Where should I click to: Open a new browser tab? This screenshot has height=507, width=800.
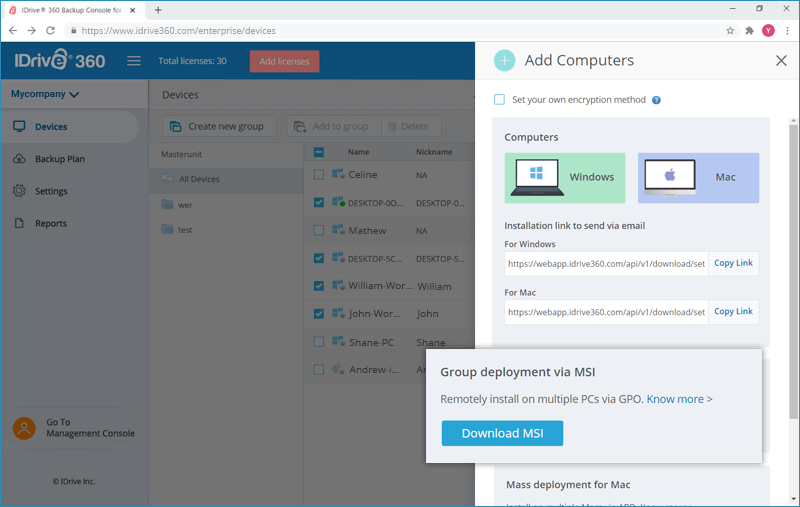pos(158,10)
